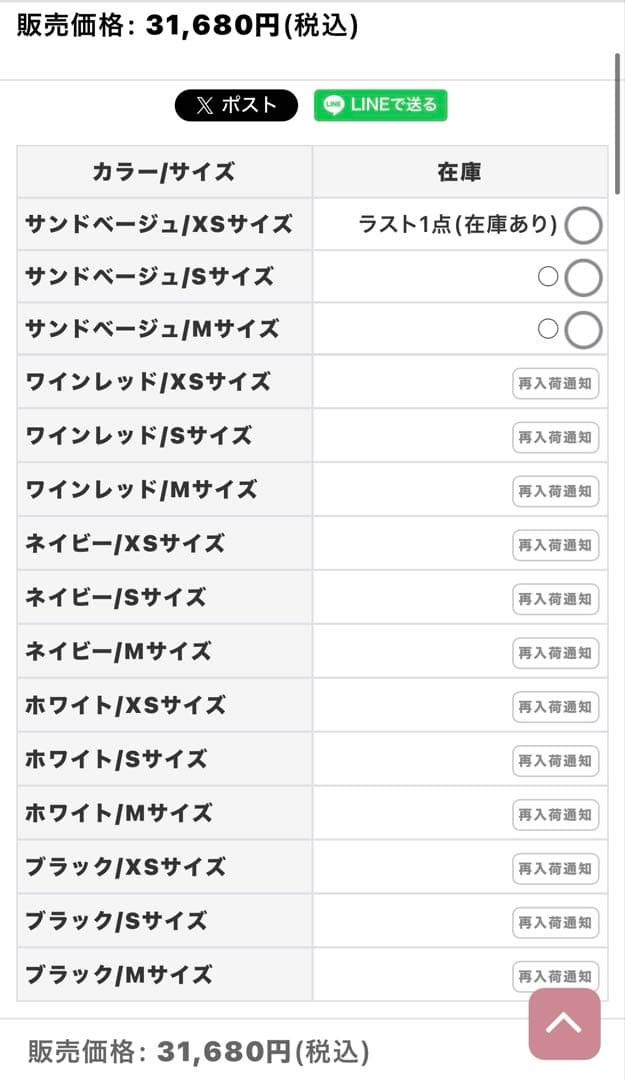The height and width of the screenshot is (1080, 625).
Task: Click the X post share button
Action: pos(236,105)
